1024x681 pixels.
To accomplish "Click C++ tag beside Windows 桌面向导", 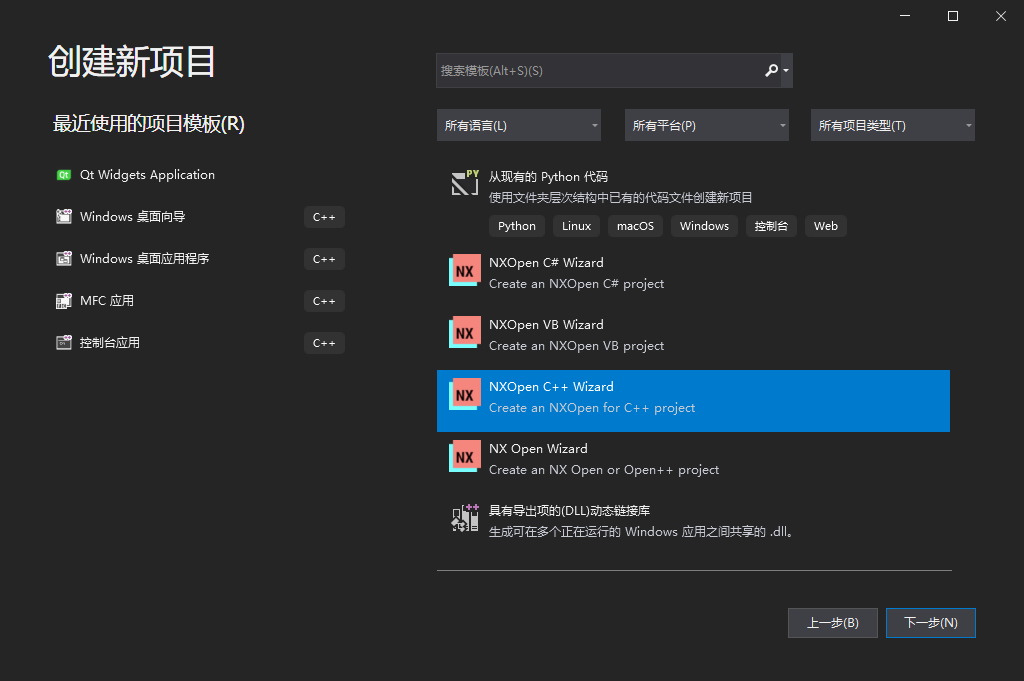I will (324, 217).
